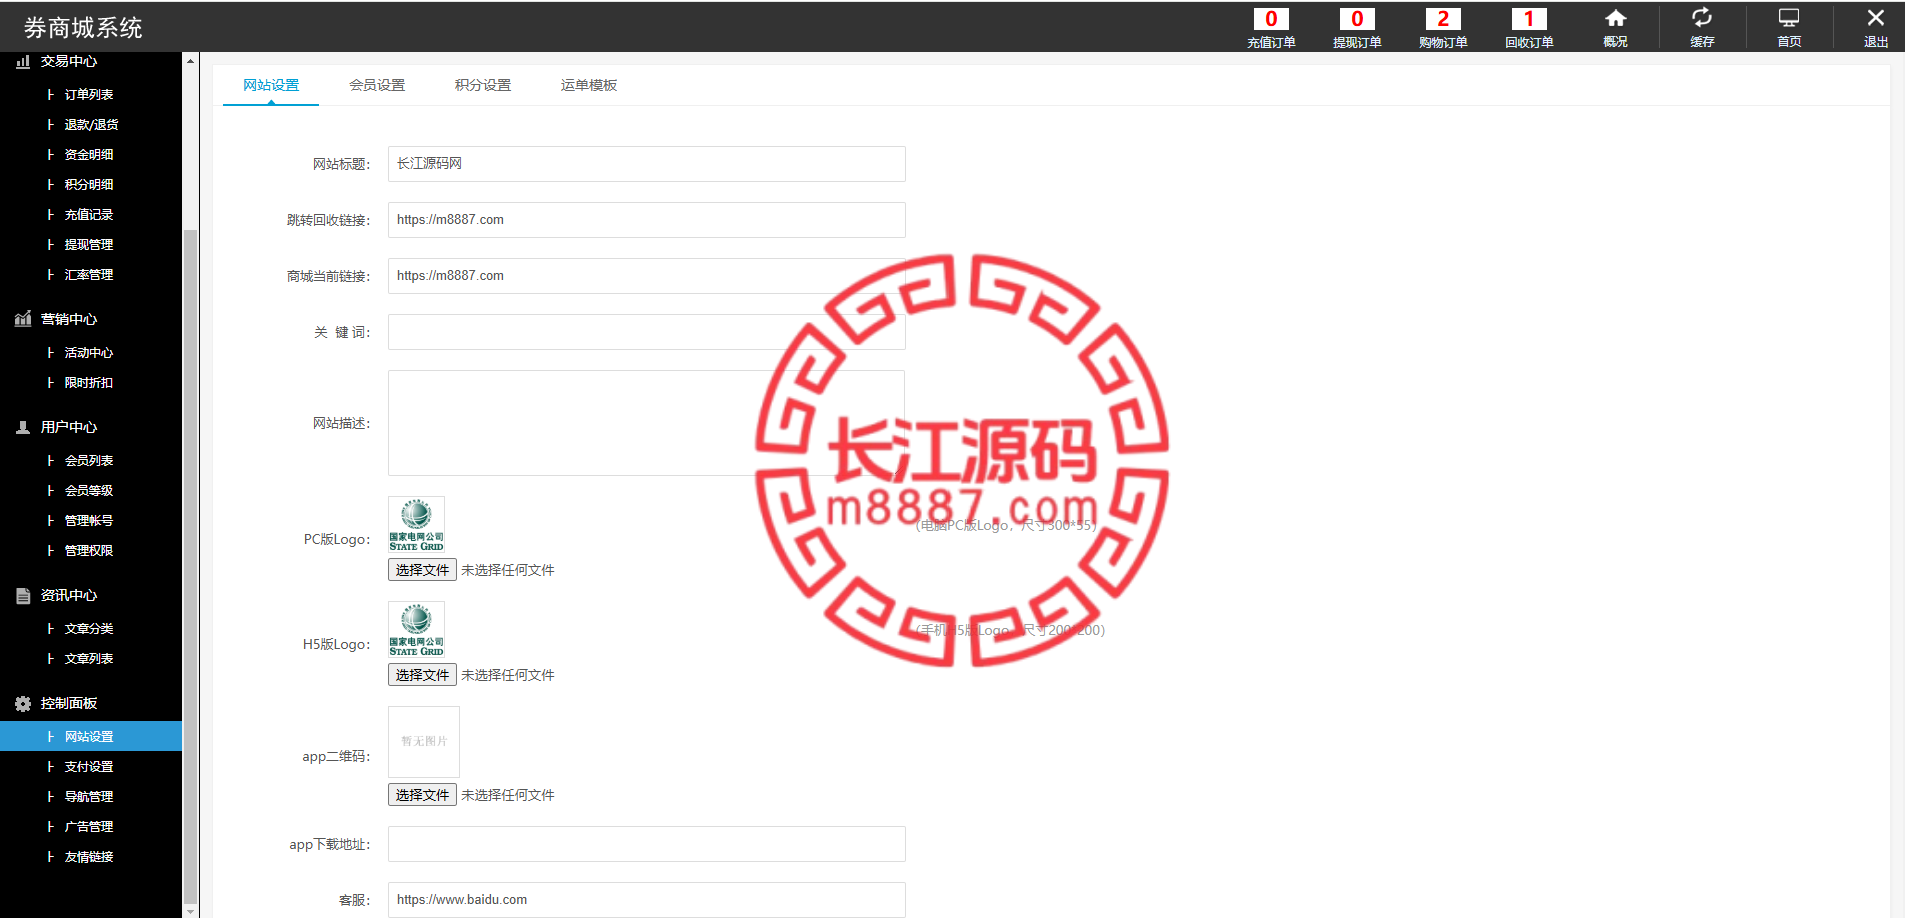Open 友情链接 in sidebar
The width and height of the screenshot is (1905, 918).
click(x=90, y=856)
